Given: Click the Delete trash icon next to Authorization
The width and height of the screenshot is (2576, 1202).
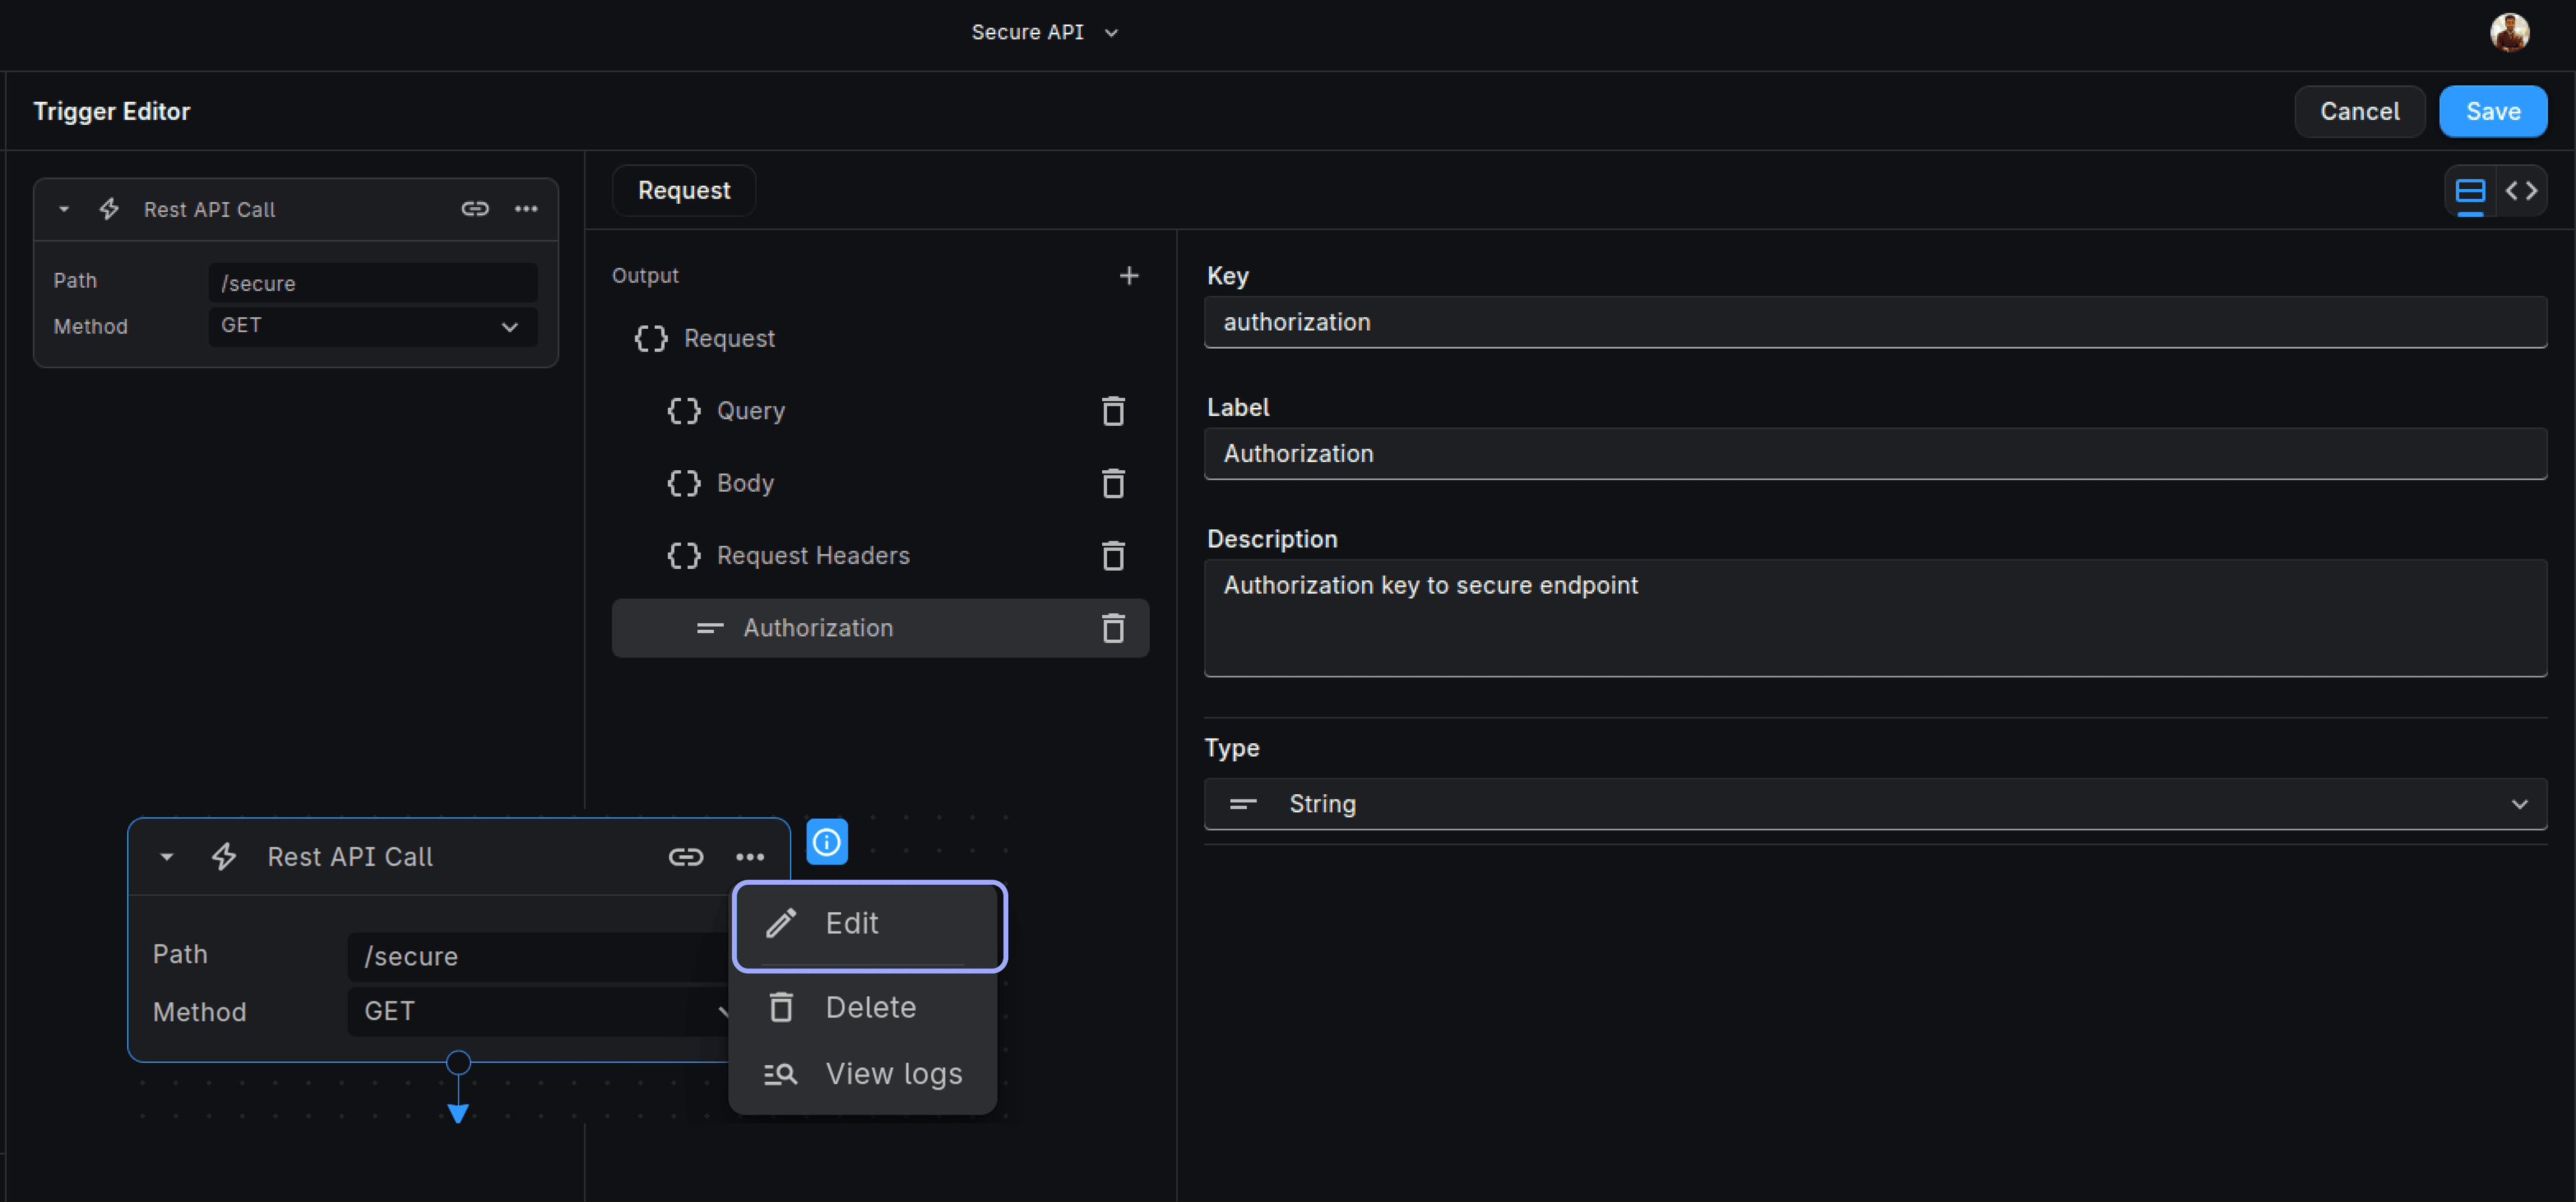Looking at the screenshot, I should (1114, 627).
